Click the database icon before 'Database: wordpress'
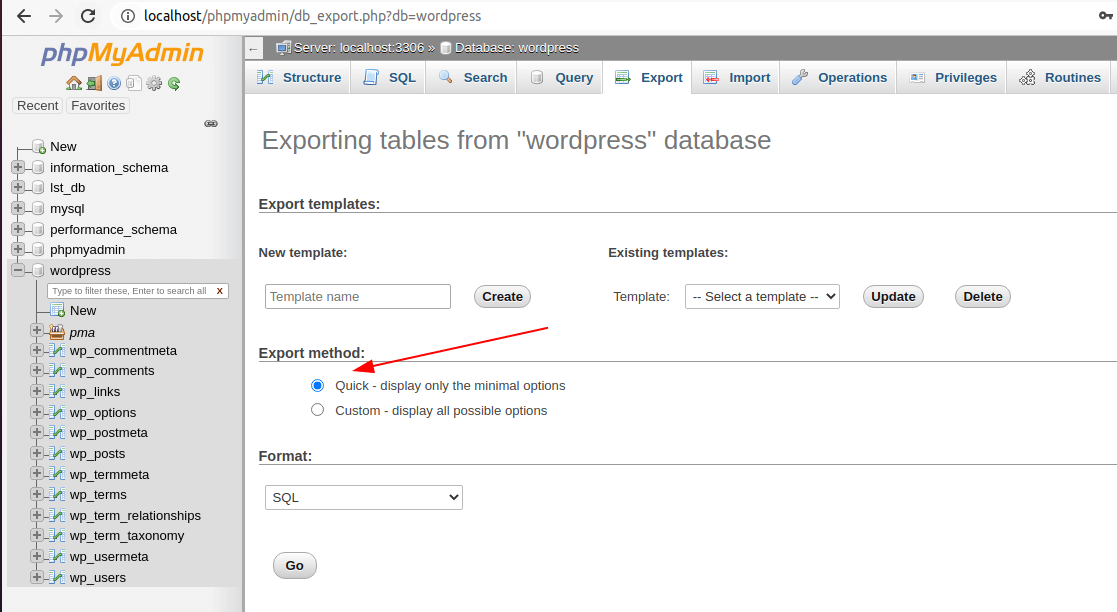The height and width of the screenshot is (612, 1117). point(445,48)
